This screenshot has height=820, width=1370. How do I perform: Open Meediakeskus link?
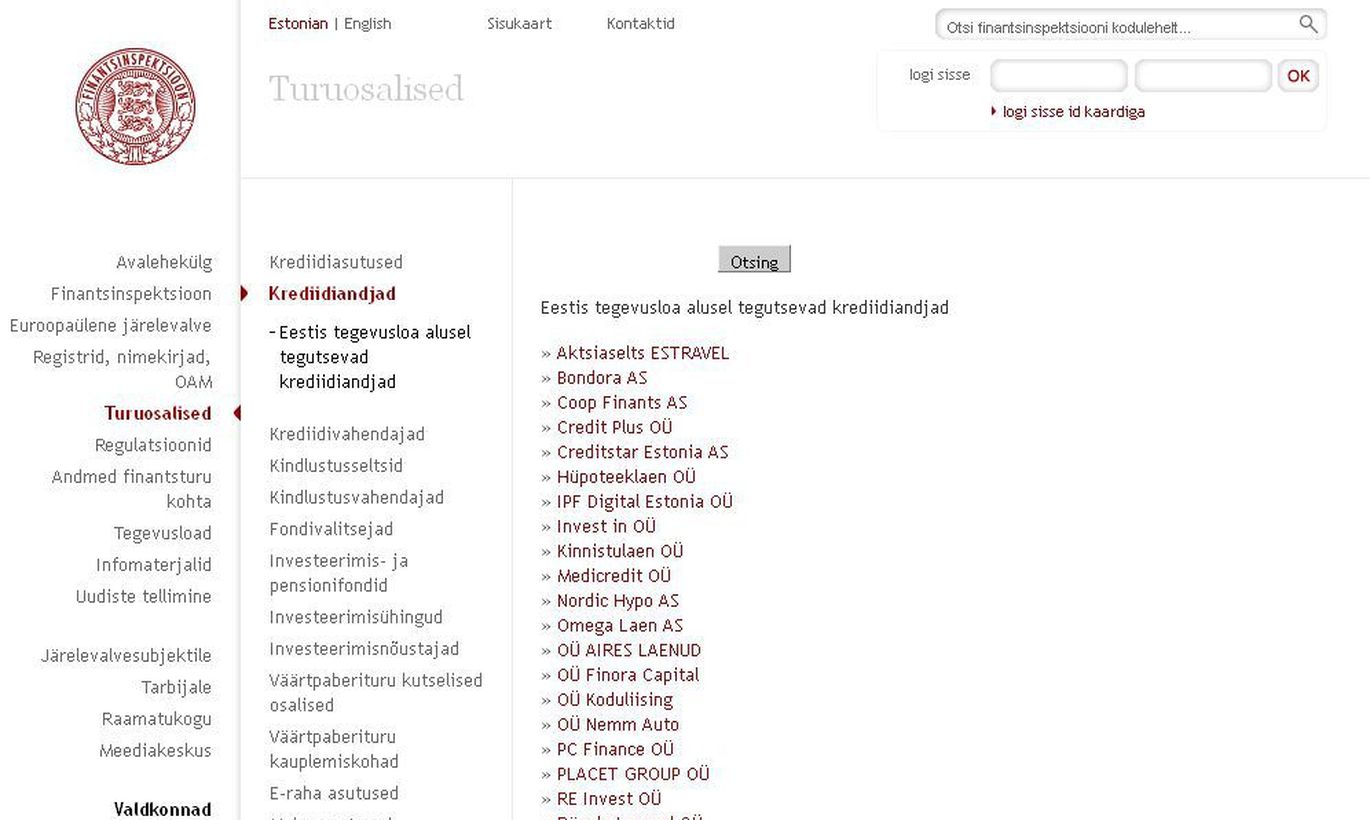point(155,751)
